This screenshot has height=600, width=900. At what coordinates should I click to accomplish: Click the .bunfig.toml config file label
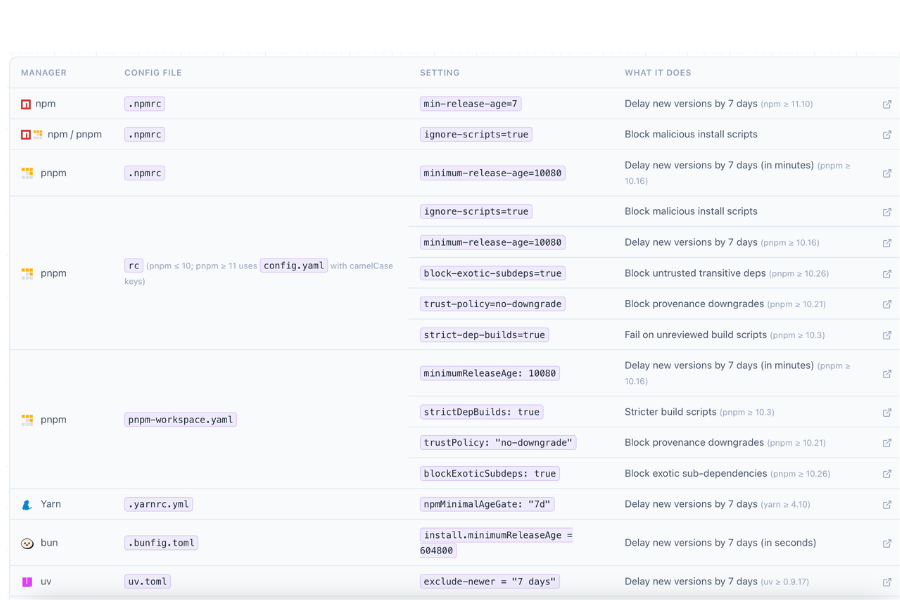pos(161,543)
